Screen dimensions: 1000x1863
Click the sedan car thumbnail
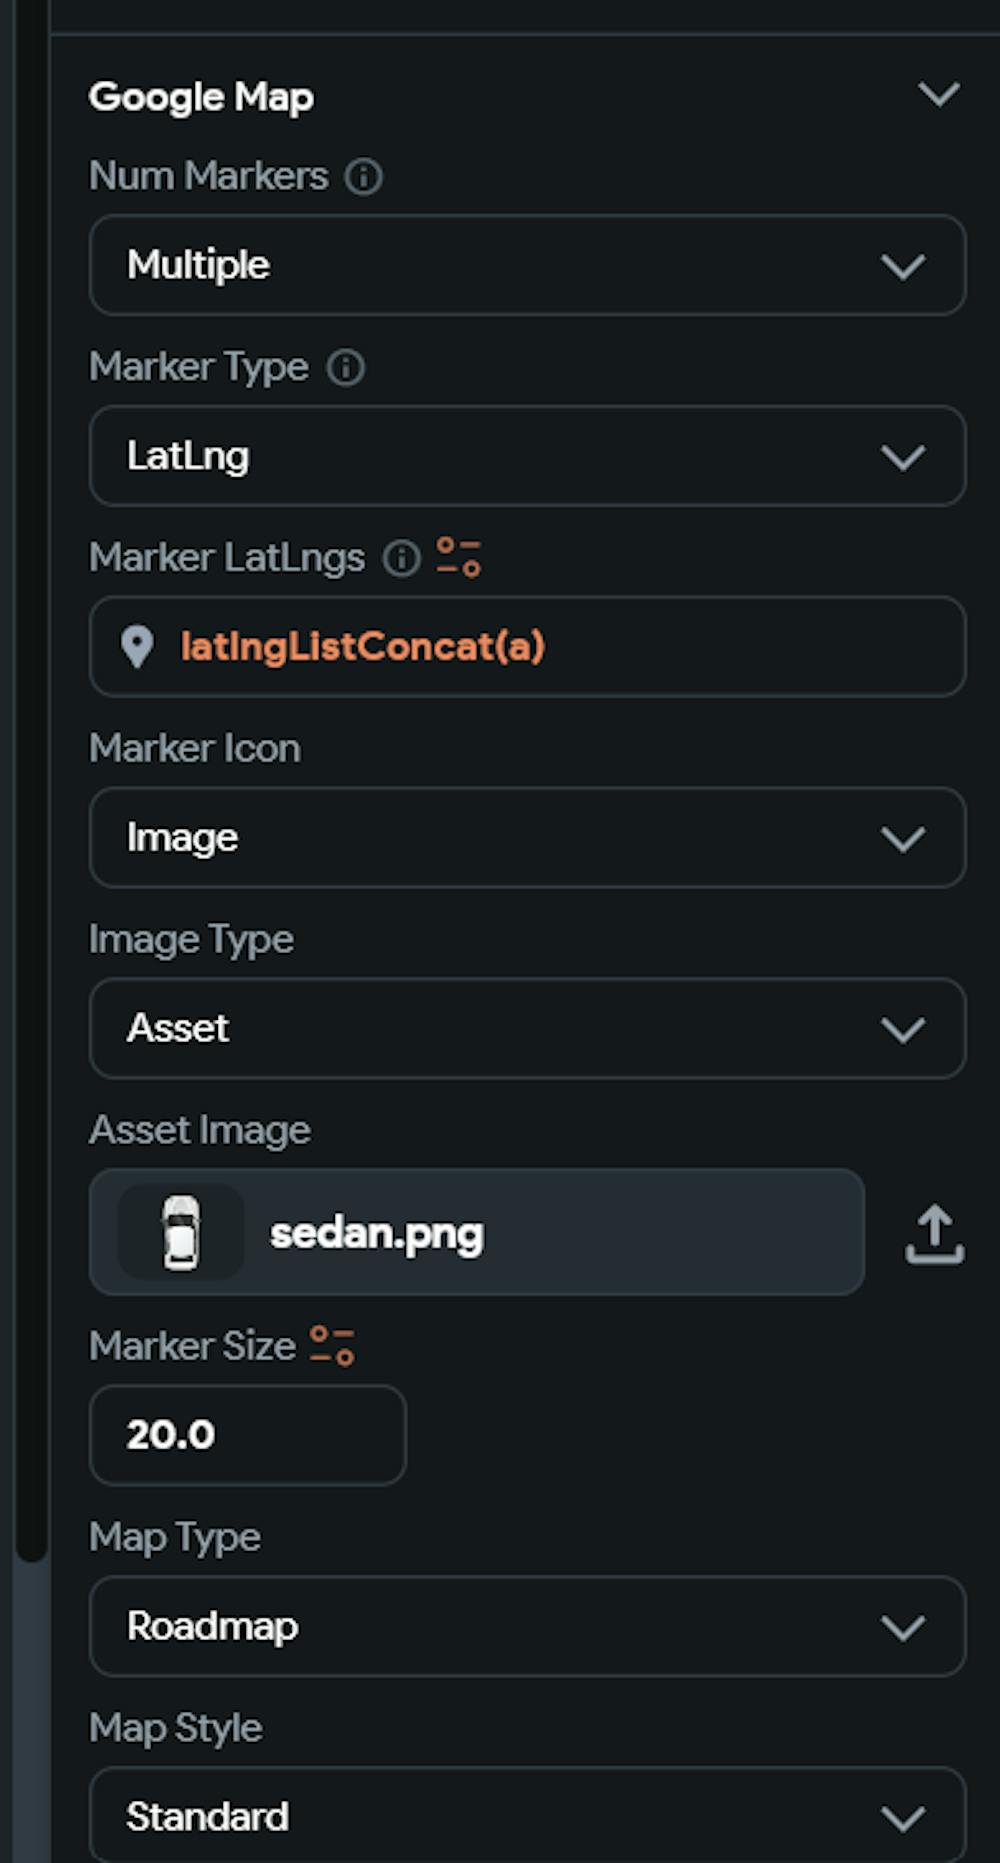click(x=181, y=1233)
